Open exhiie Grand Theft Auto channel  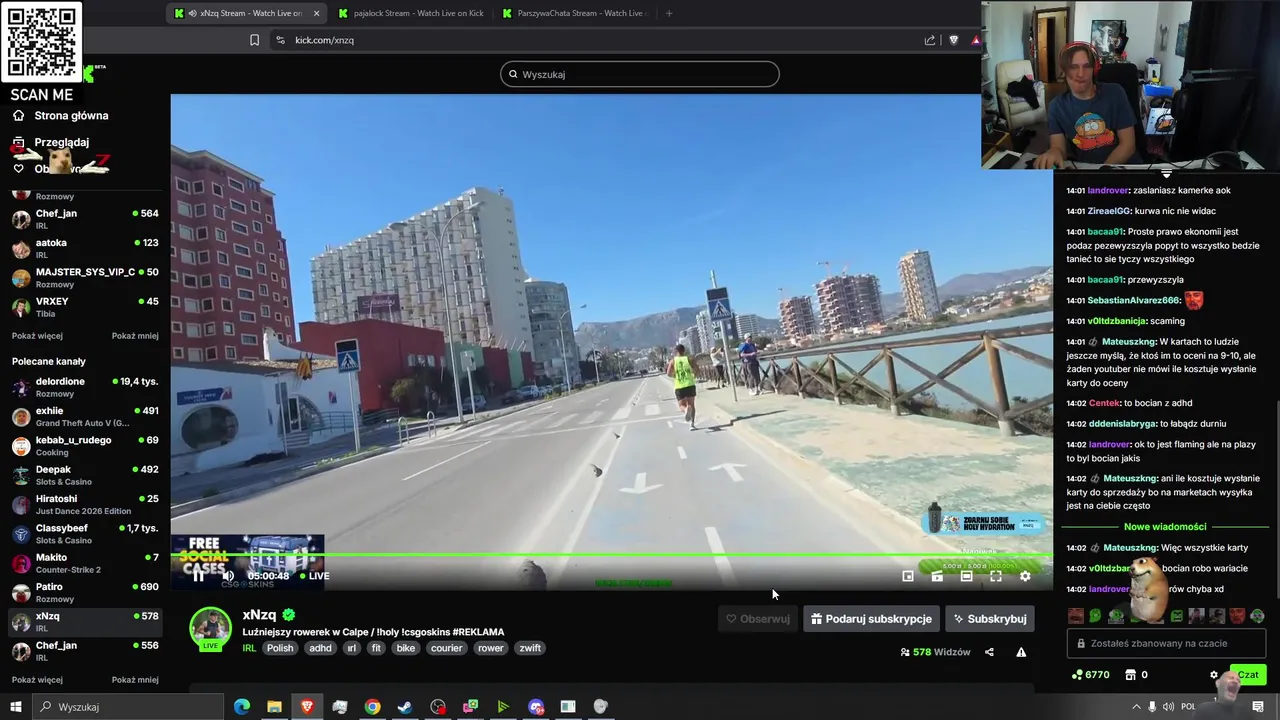[84, 416]
